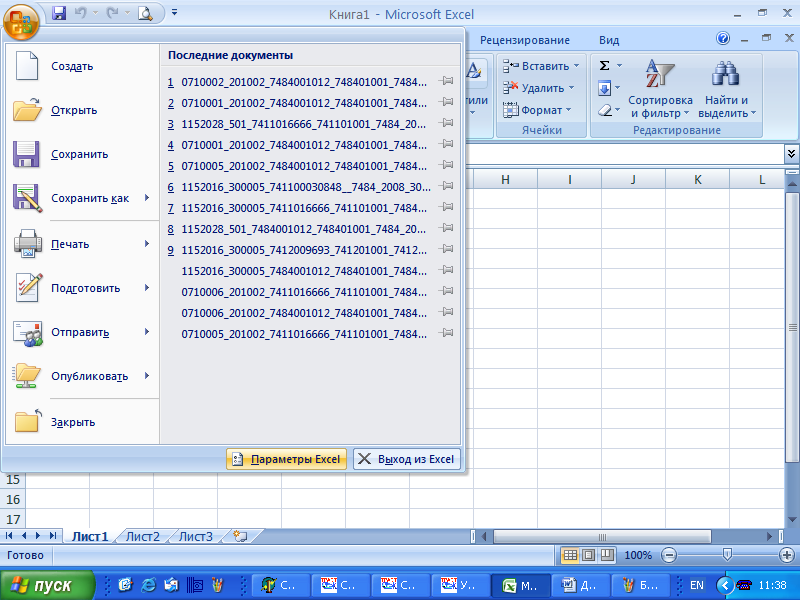
Task: Go to first sheet navigation arrow
Action: tap(9, 536)
